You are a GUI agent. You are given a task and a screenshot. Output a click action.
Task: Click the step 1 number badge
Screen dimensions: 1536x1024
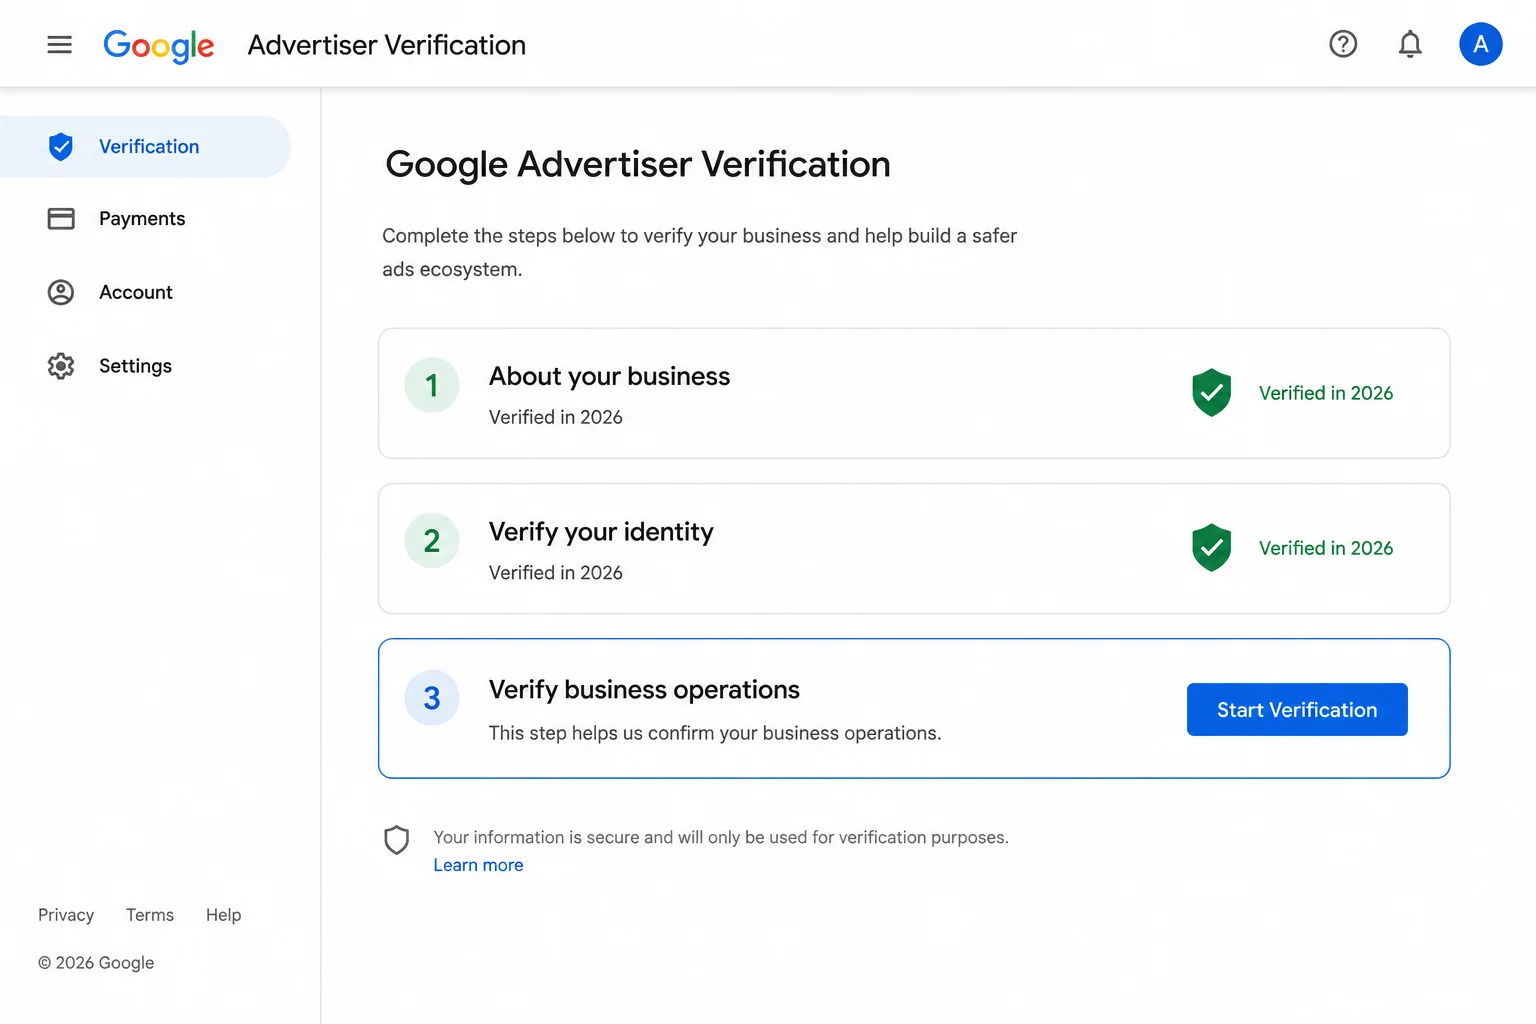(432, 385)
